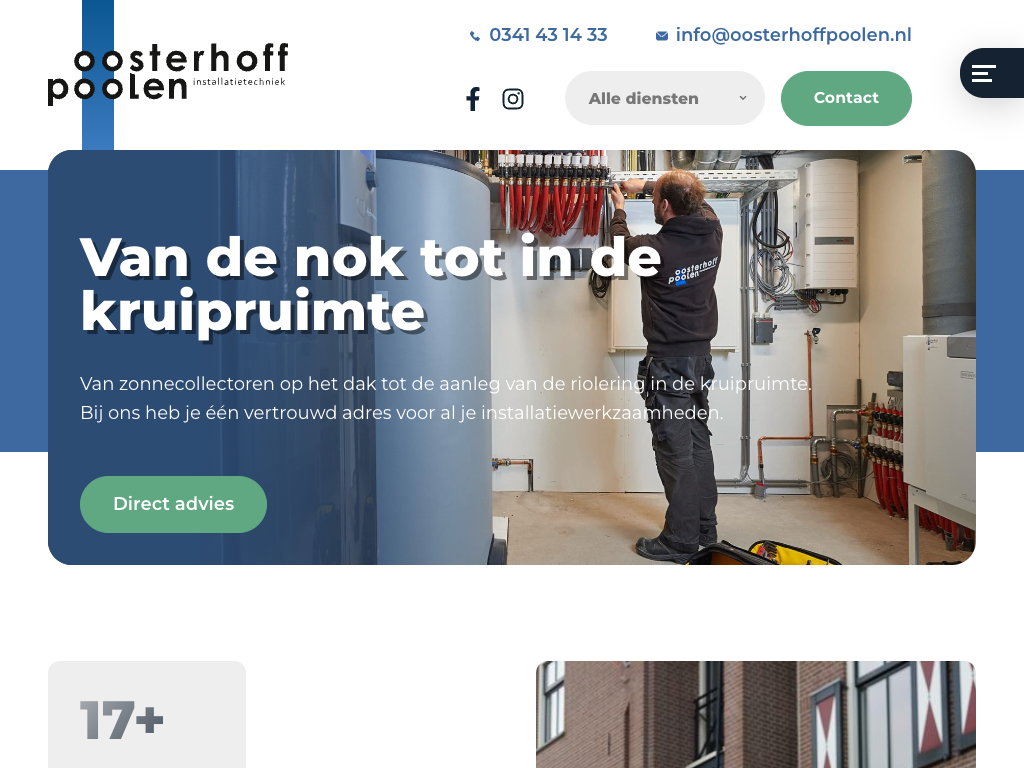Click the Oosterhoff Poolen logo
The width and height of the screenshot is (1024, 768).
coord(168,74)
